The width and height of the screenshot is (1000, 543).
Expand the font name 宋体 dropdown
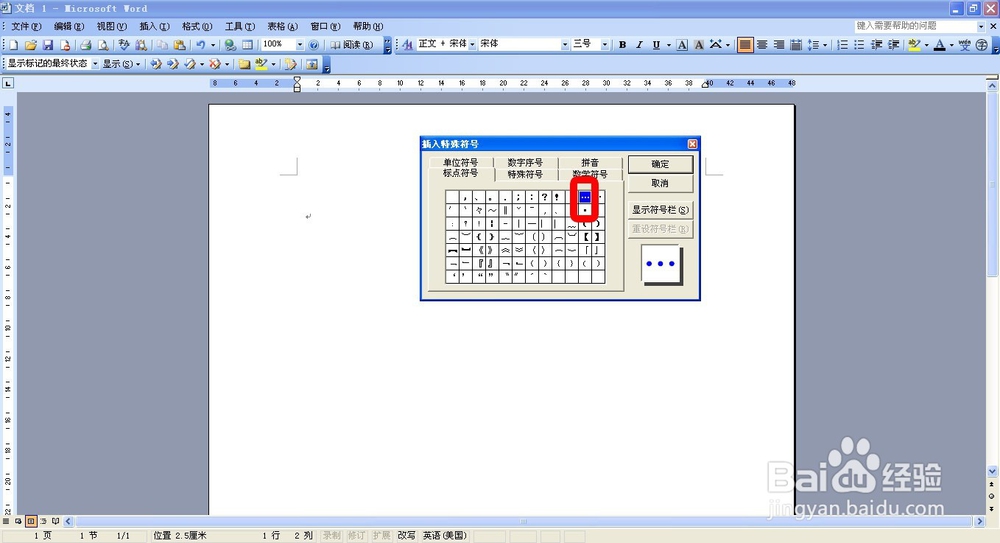coord(564,45)
